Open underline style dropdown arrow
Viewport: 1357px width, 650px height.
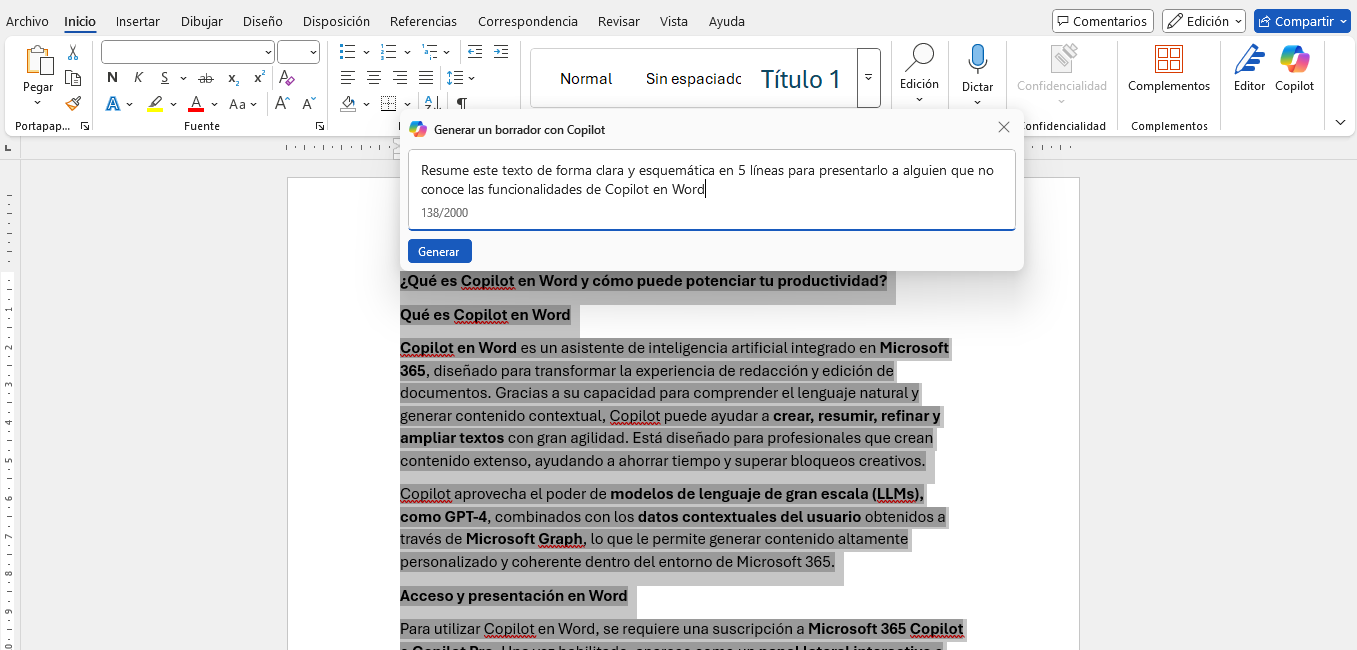click(183, 78)
